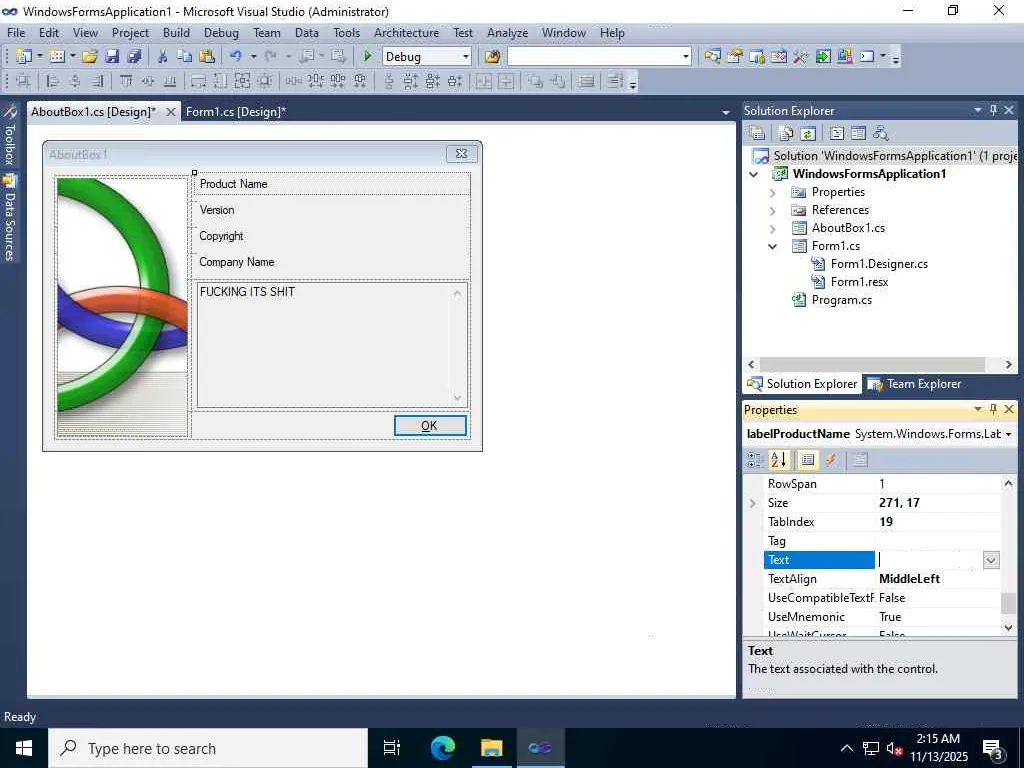
Task: Cut selection with the scissors icon
Action: (163, 57)
